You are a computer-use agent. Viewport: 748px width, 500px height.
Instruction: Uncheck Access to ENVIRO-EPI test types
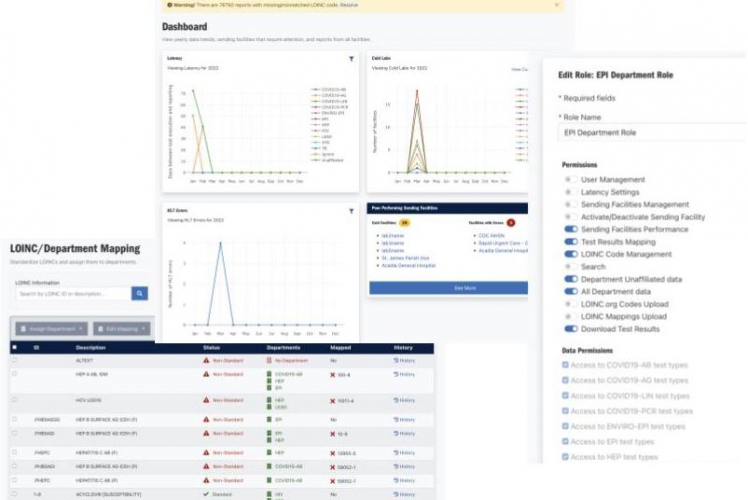(565, 426)
